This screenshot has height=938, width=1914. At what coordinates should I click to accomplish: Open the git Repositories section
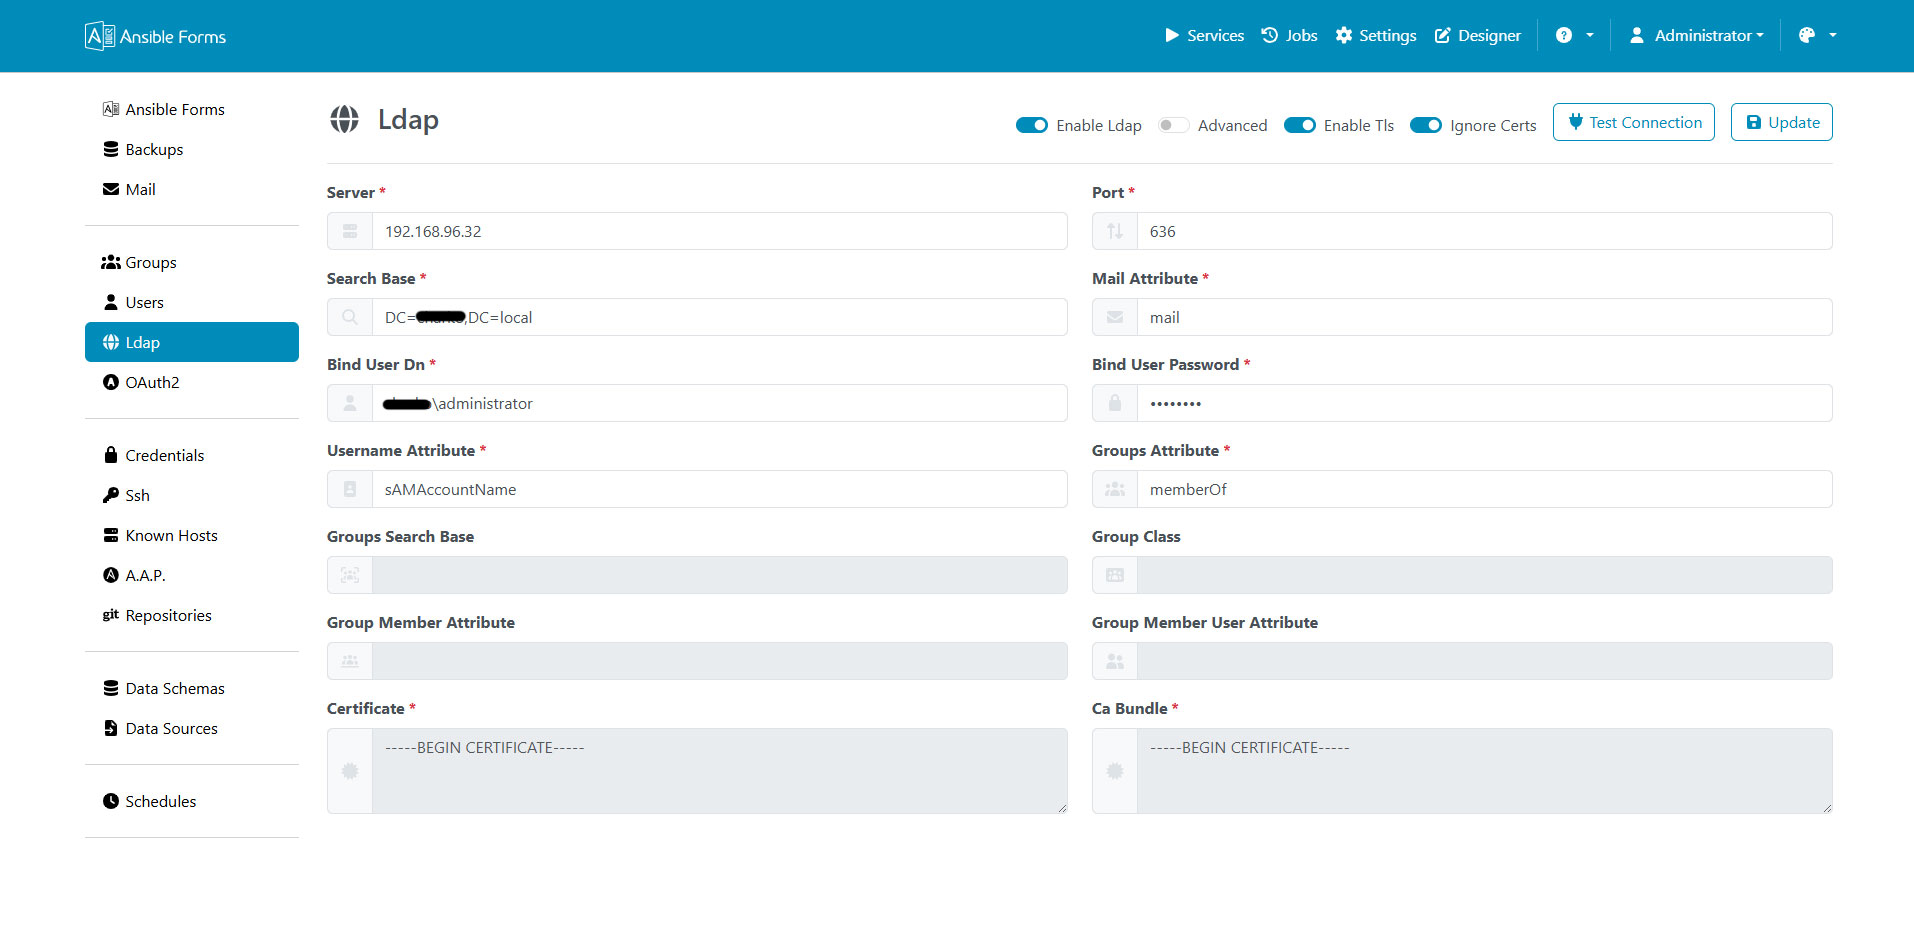[110, 615]
